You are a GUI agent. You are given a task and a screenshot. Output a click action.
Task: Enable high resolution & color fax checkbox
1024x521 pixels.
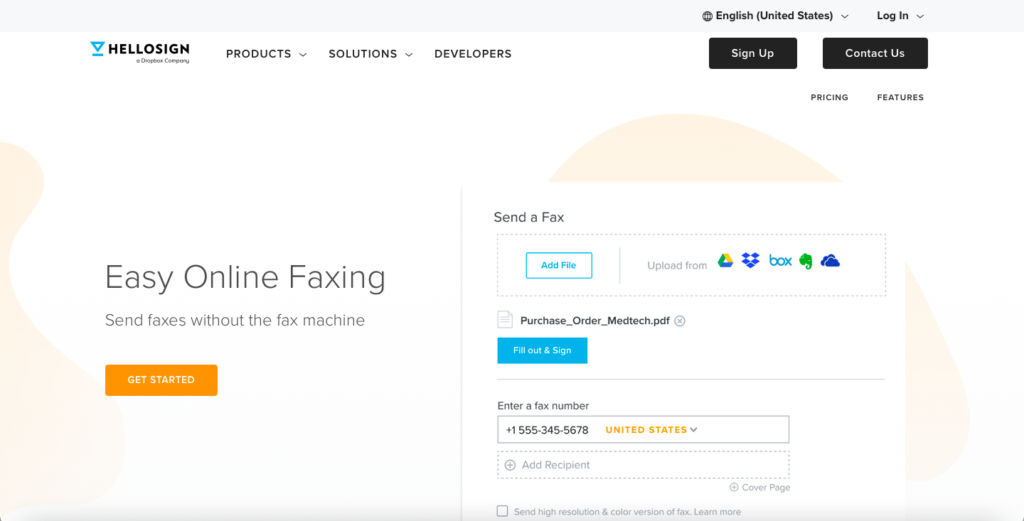click(x=502, y=511)
